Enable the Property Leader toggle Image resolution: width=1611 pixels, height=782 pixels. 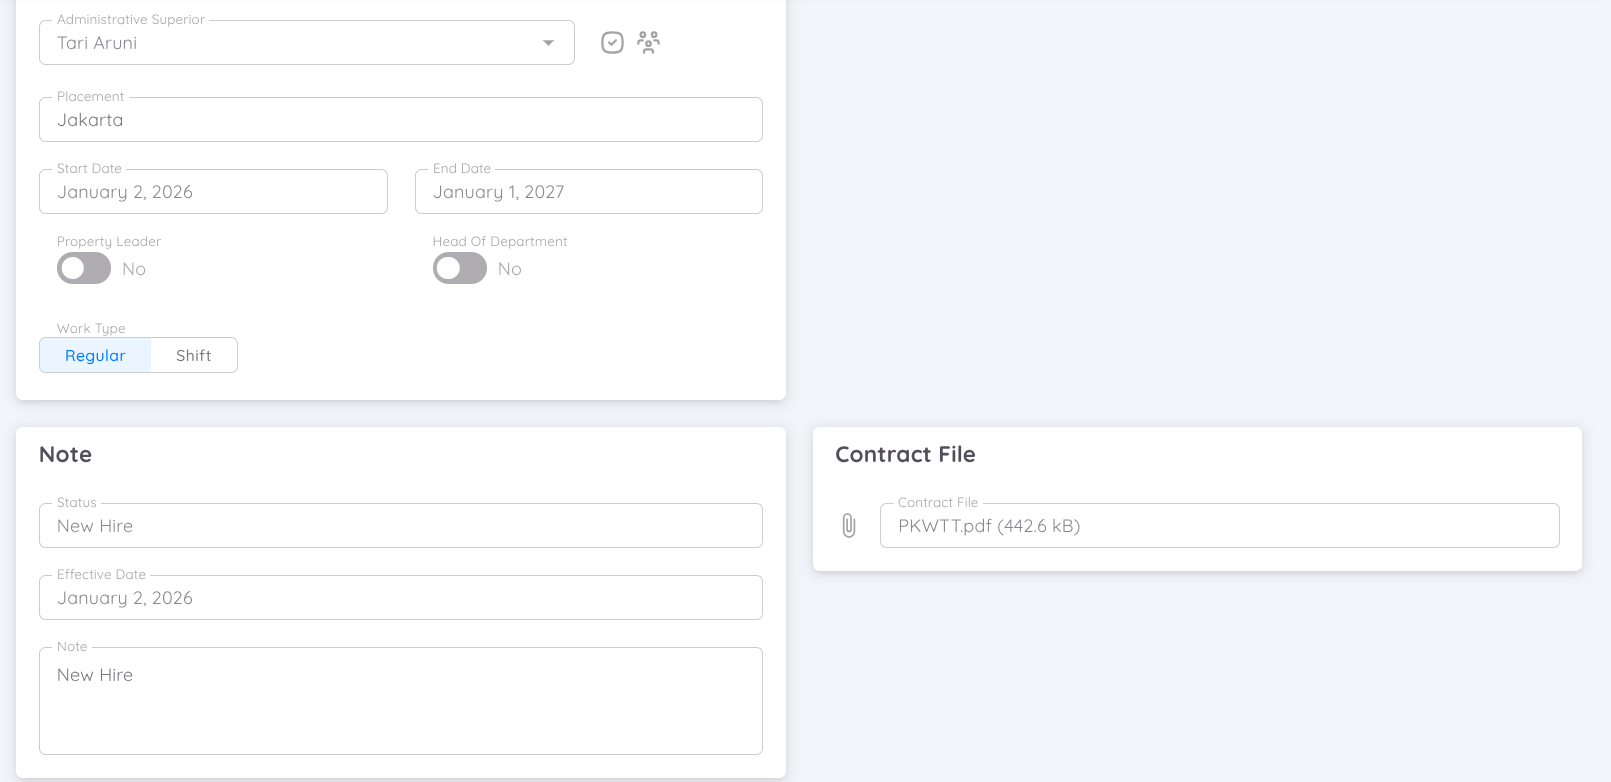click(83, 268)
